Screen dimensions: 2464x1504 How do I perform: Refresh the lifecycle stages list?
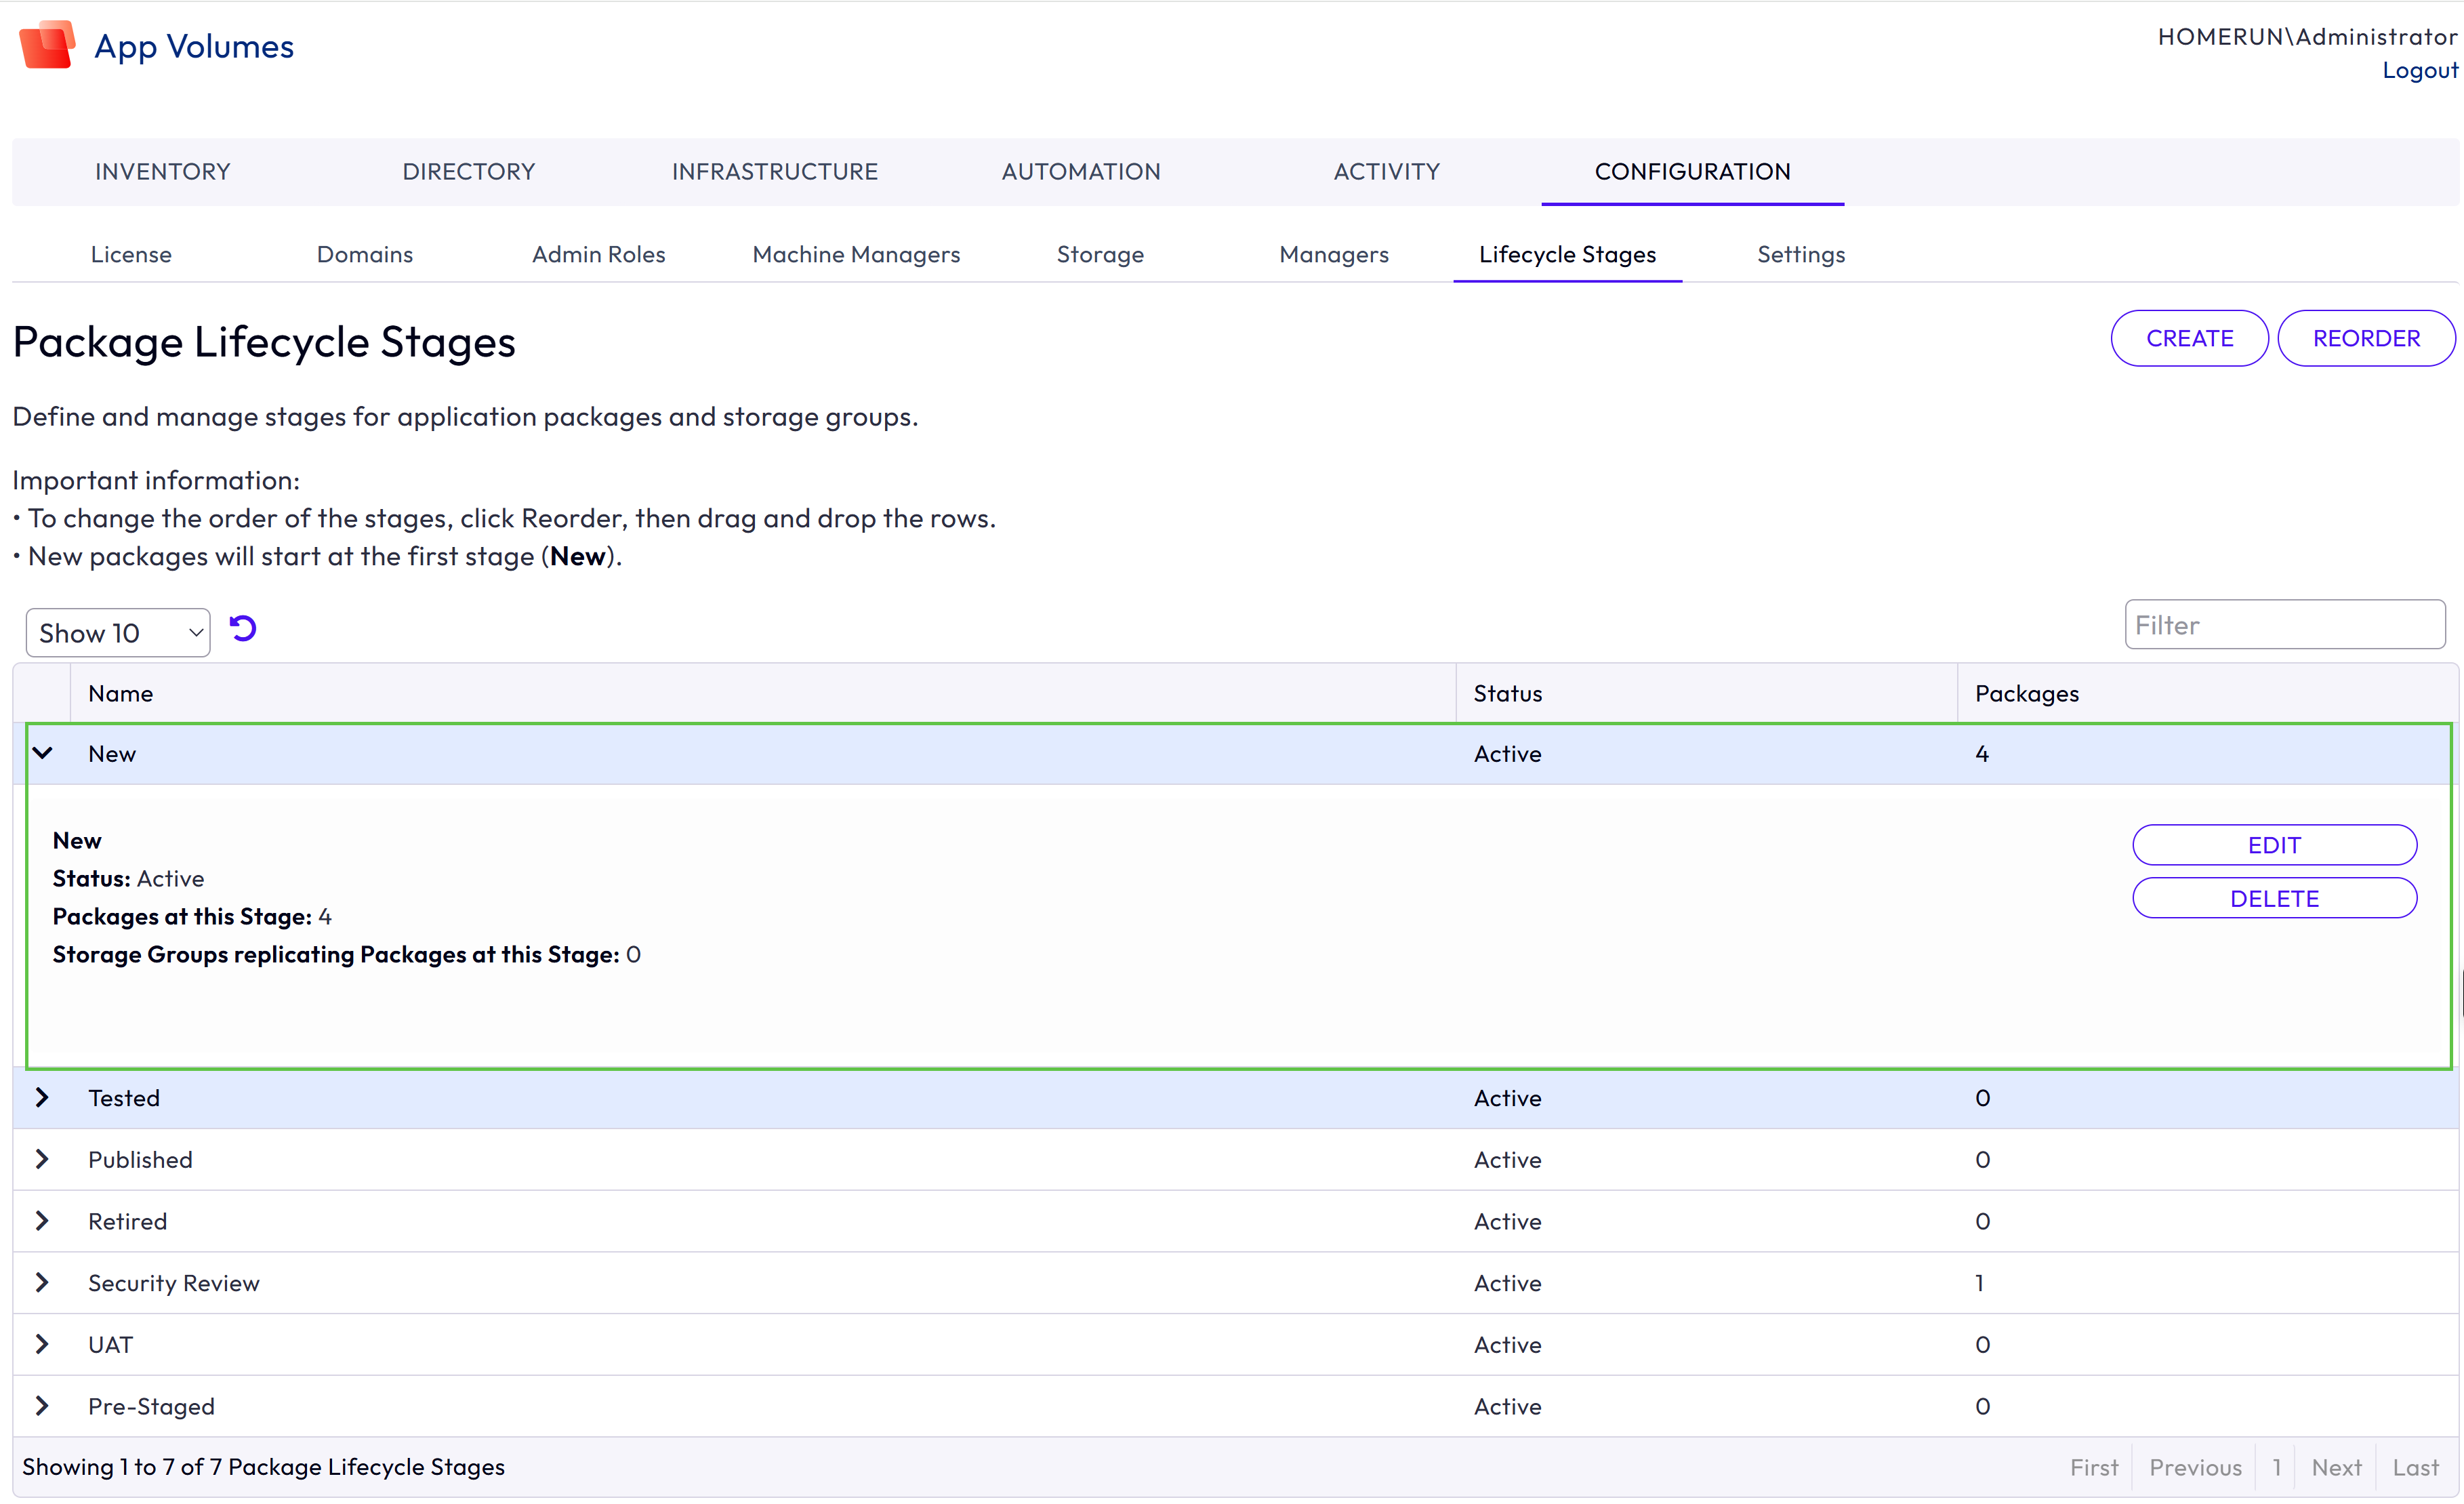[x=243, y=629]
